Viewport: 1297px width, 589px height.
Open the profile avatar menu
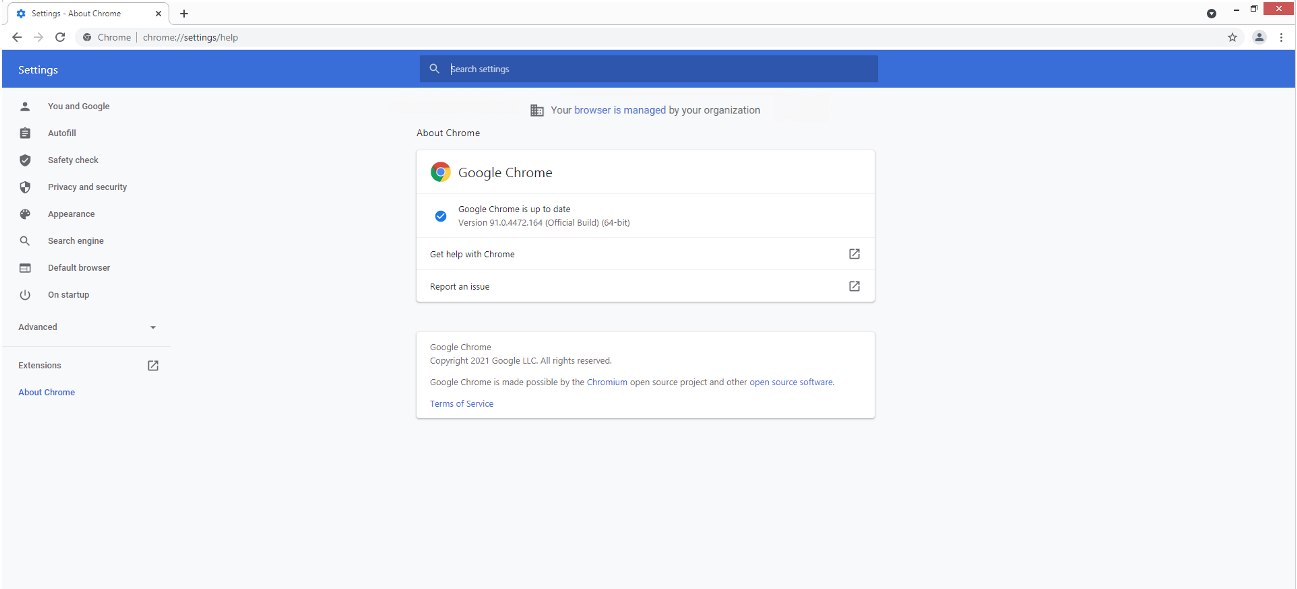pyautogui.click(x=1259, y=37)
